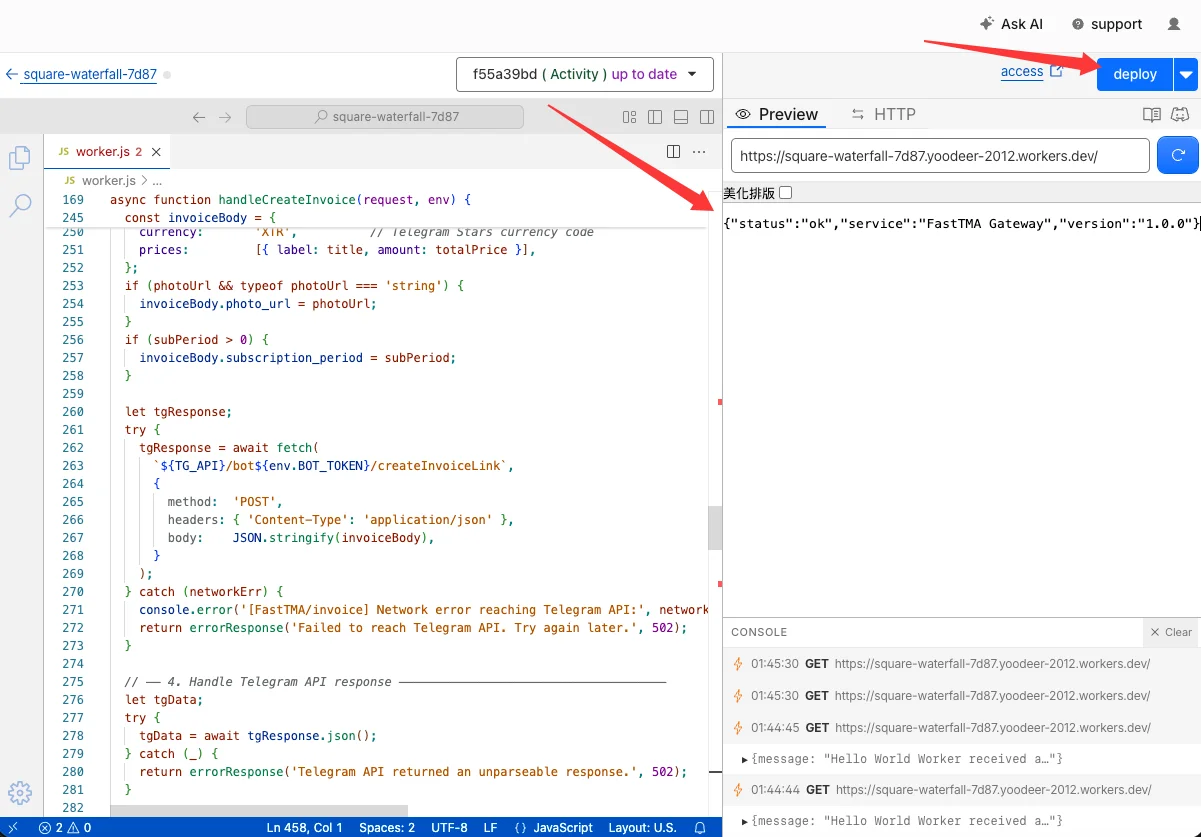Open the editor More Actions ellipsis
This screenshot has width=1201, height=837.
(x=699, y=152)
